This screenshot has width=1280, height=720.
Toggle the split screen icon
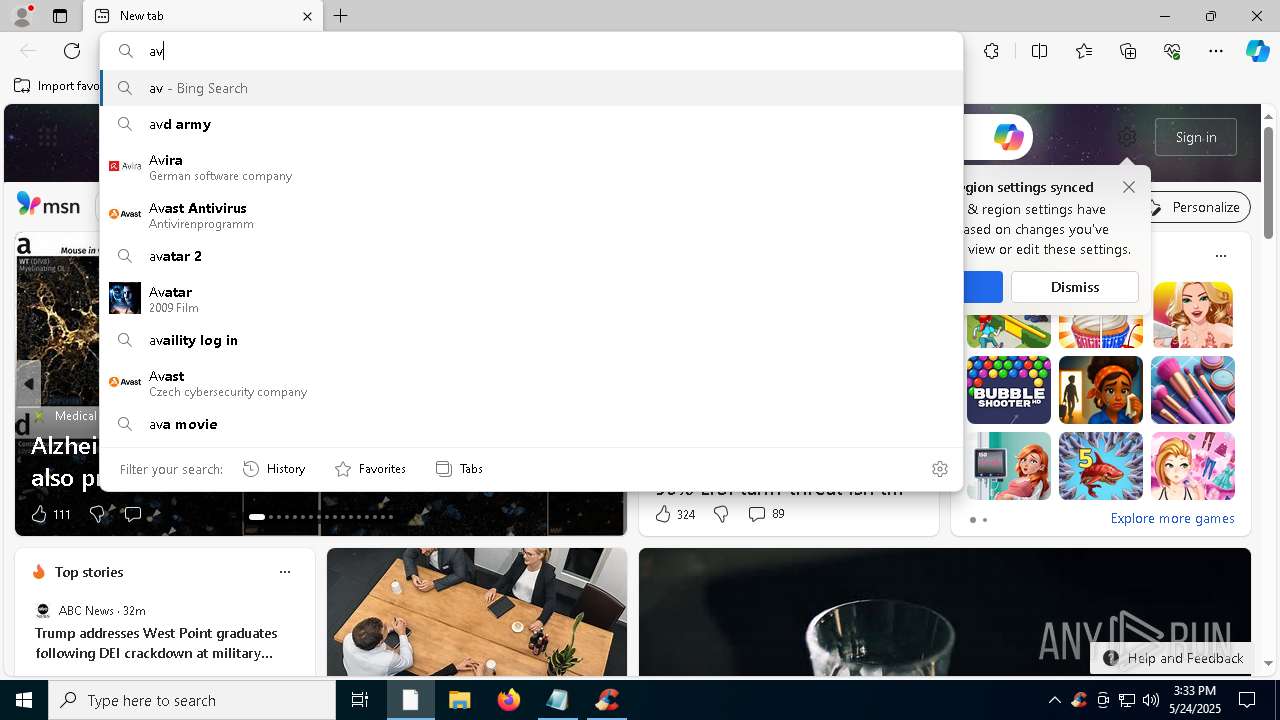point(1039,51)
